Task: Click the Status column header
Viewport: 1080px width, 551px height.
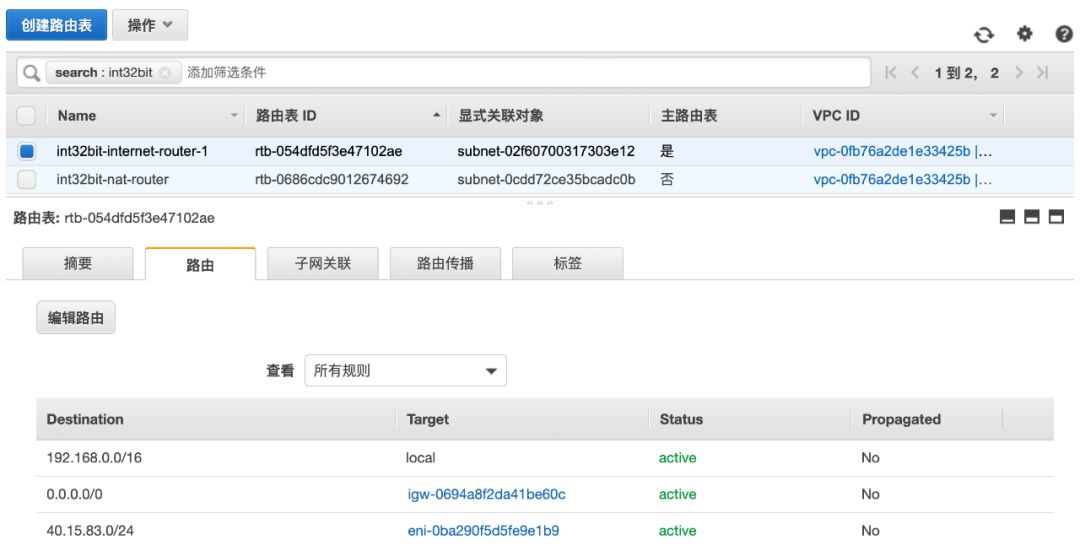Action: (x=681, y=419)
